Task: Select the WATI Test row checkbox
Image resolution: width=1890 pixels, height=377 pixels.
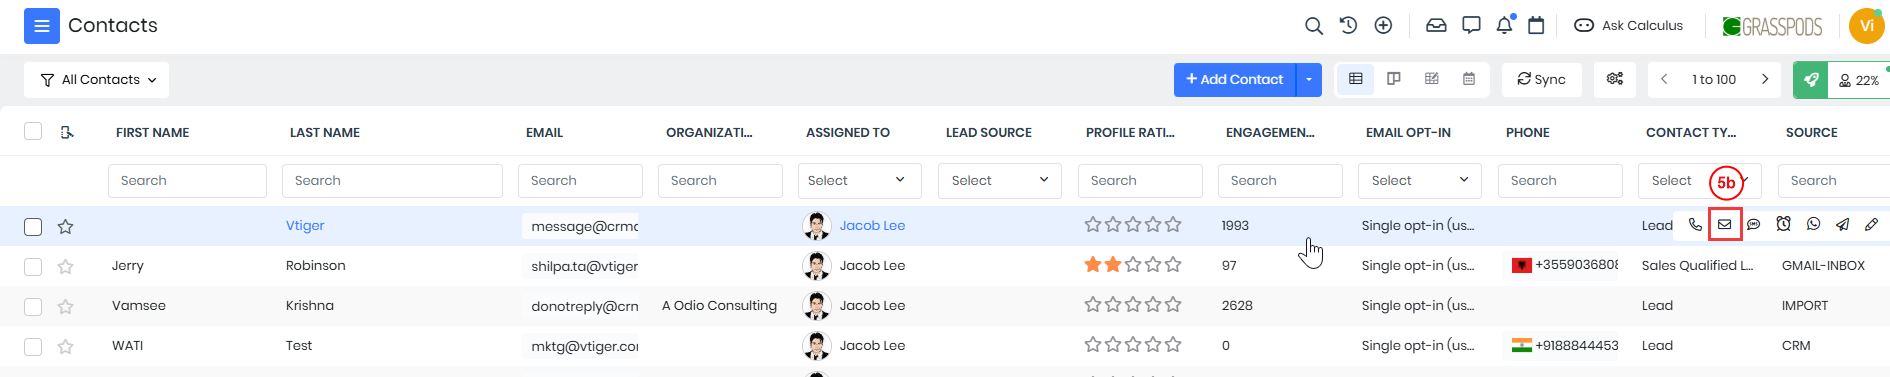Action: (x=33, y=346)
